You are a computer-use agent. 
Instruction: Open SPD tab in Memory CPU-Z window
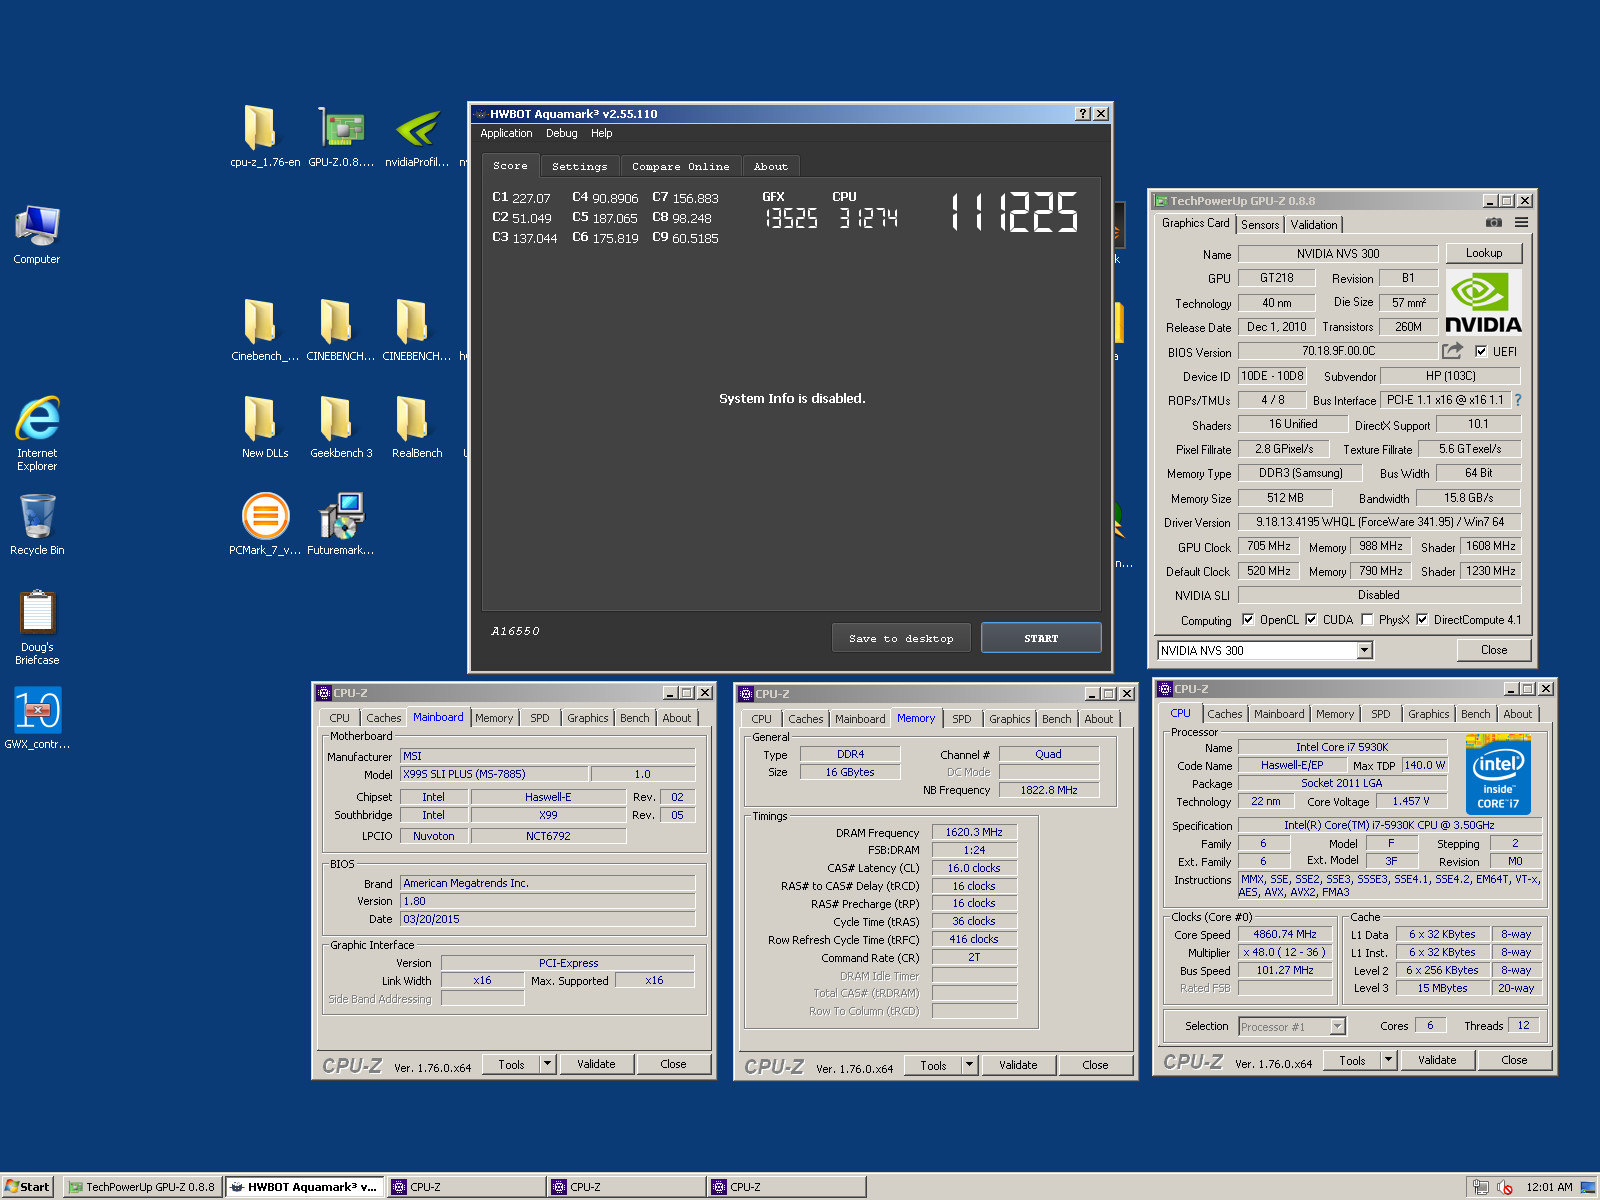tap(961, 719)
